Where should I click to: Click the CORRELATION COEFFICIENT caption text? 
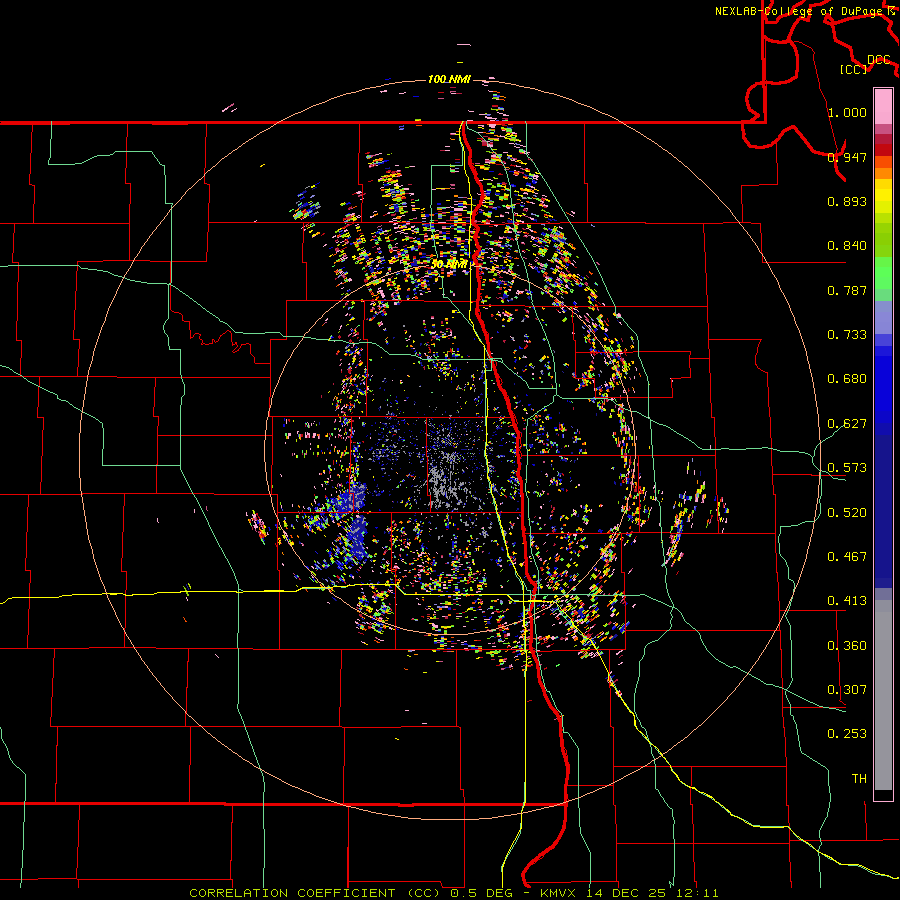tap(292, 893)
